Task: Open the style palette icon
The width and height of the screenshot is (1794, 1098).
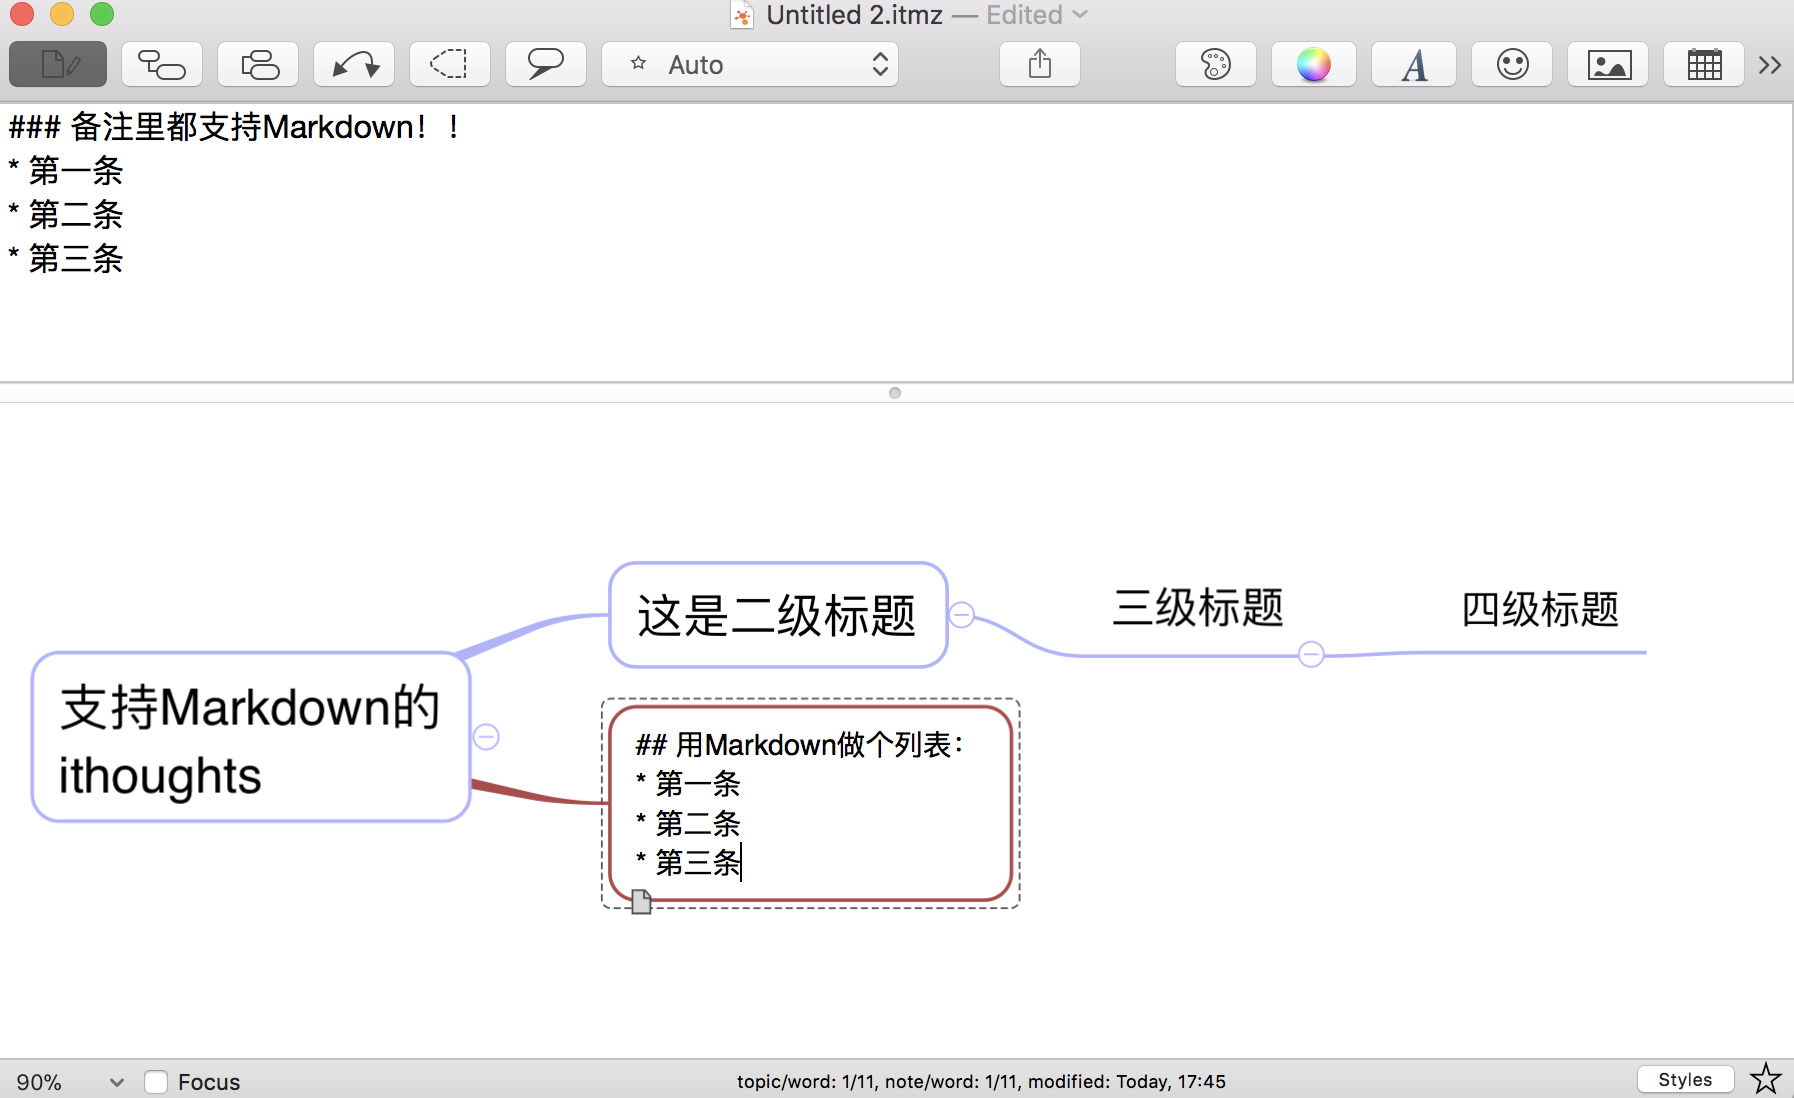Action: click(1216, 65)
